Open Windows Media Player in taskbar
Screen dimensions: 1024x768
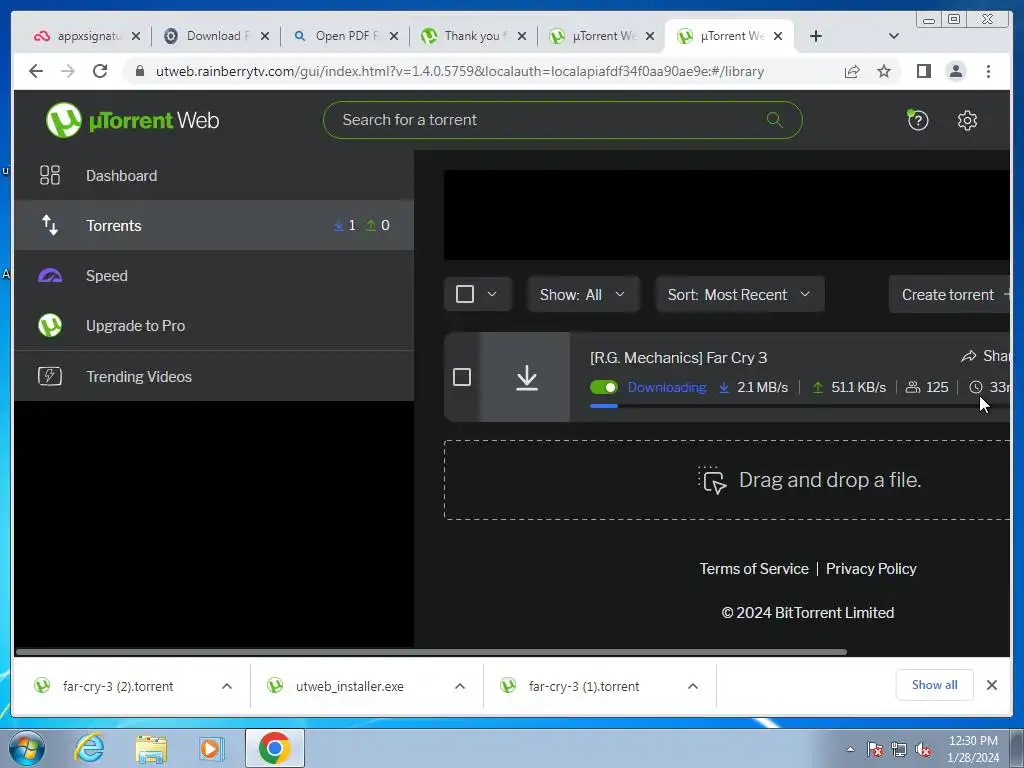pyautogui.click(x=211, y=748)
